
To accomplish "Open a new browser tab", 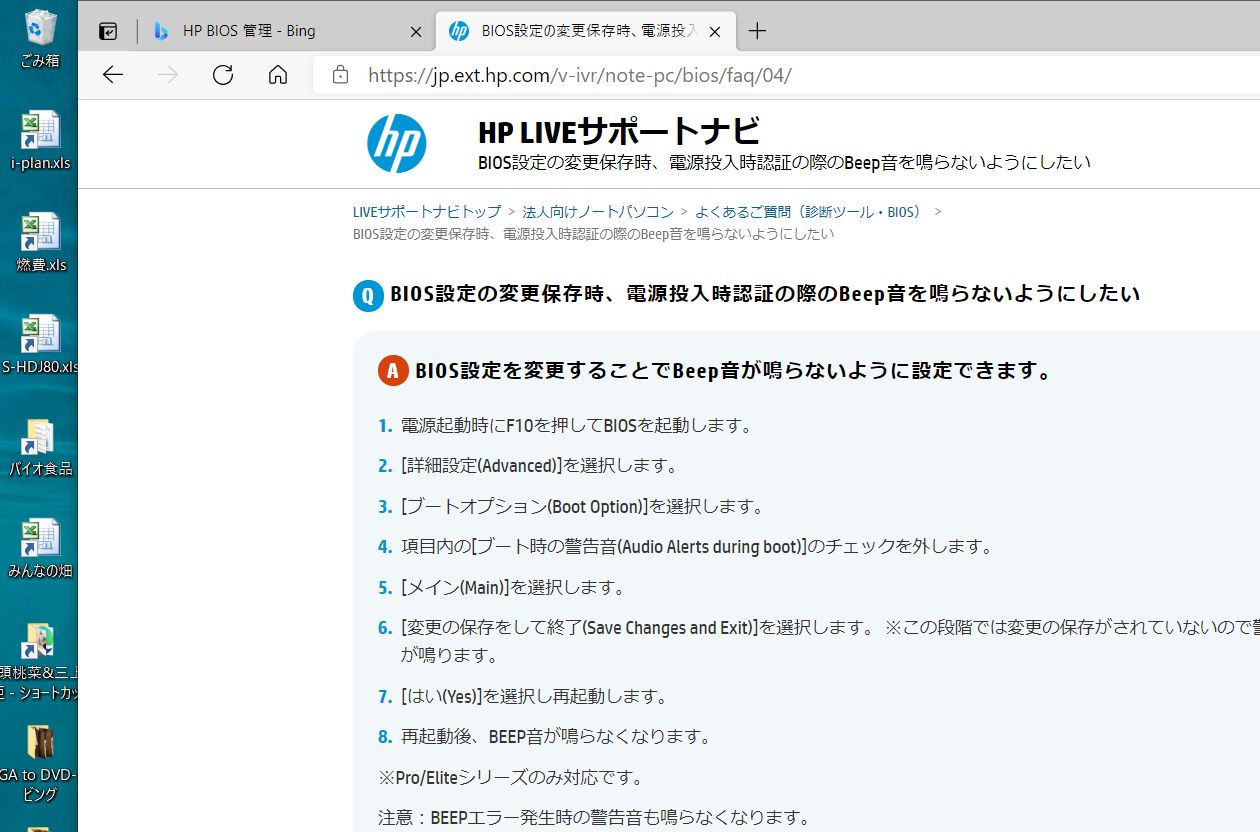I will coord(757,31).
